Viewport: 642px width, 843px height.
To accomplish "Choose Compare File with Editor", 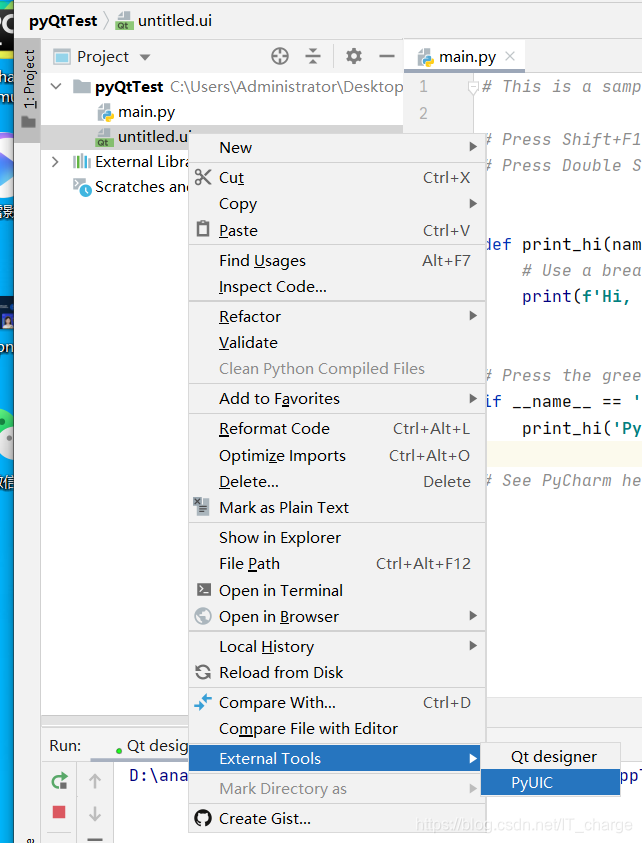I will point(337,728).
